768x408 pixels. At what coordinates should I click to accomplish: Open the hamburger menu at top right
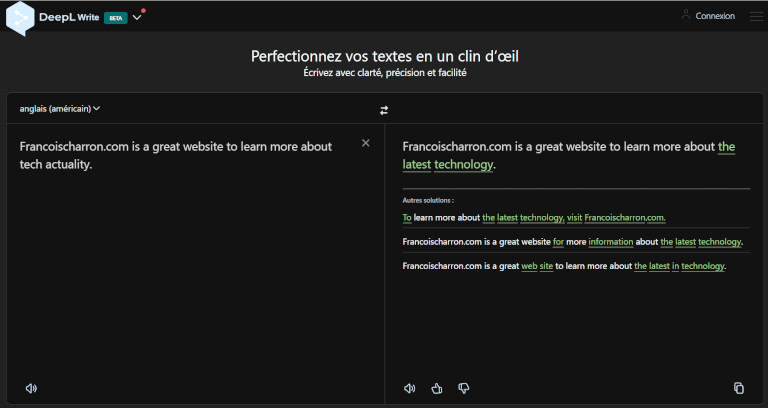click(x=756, y=16)
